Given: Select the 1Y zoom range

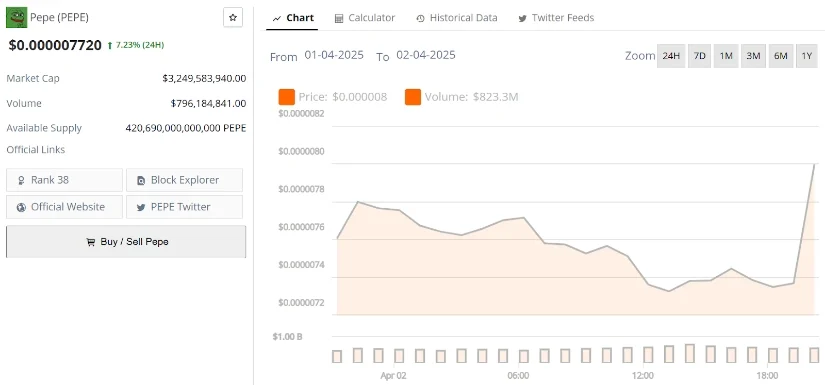Looking at the screenshot, I should coord(807,56).
